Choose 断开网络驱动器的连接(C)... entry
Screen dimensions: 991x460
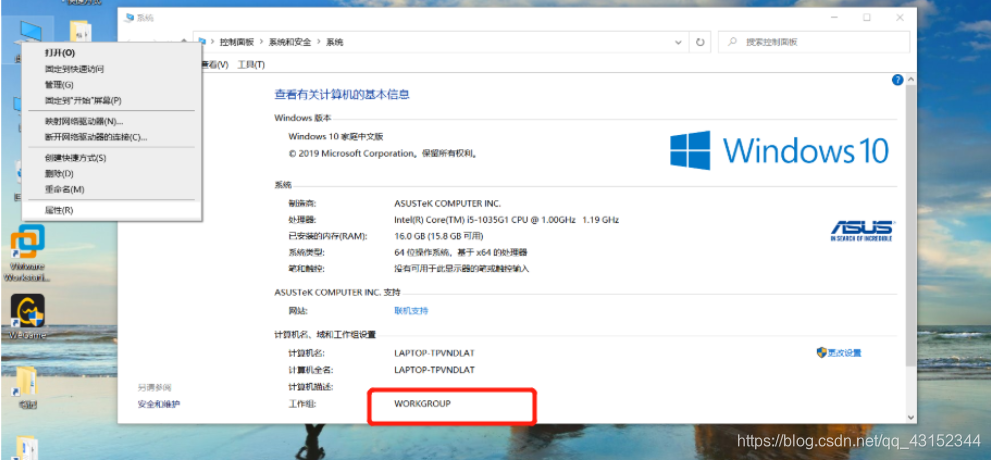click(111, 137)
